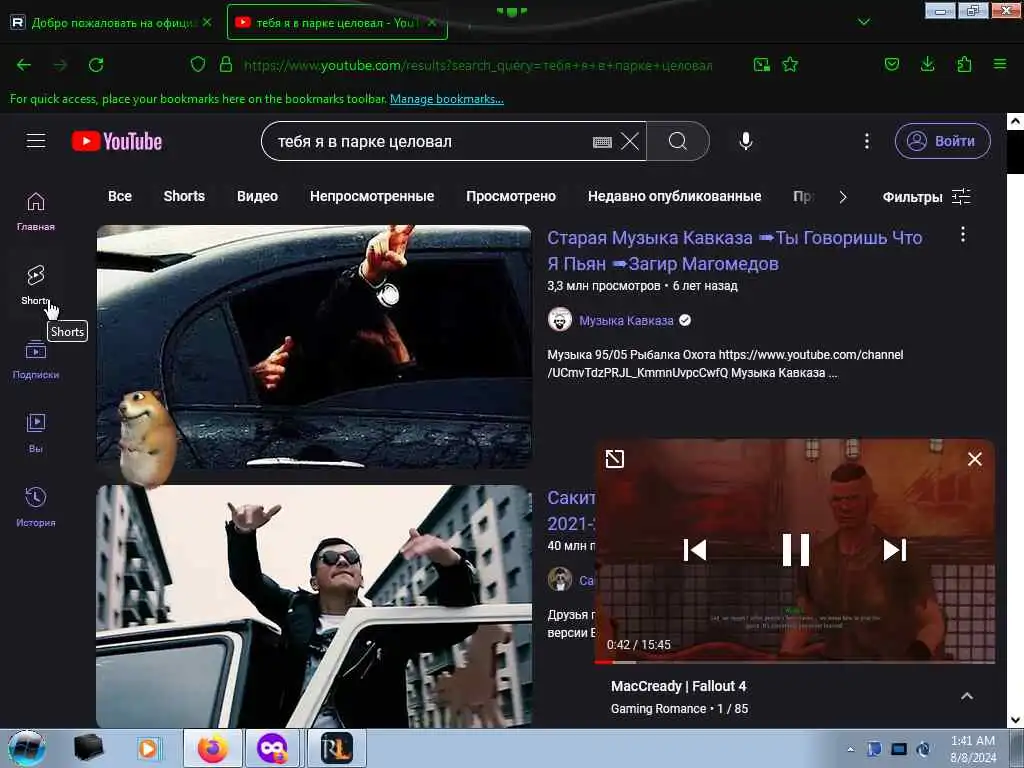Focus the YouTube search input field
Screen dimensions: 1024x768
pyautogui.click(x=431, y=141)
